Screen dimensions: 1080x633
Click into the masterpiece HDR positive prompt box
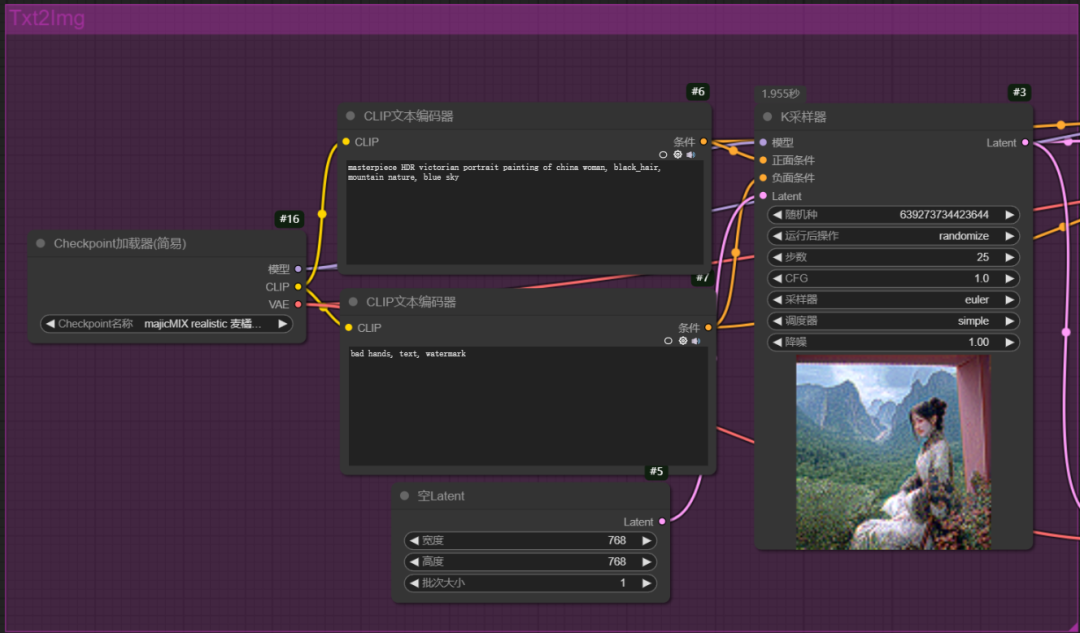[524, 212]
